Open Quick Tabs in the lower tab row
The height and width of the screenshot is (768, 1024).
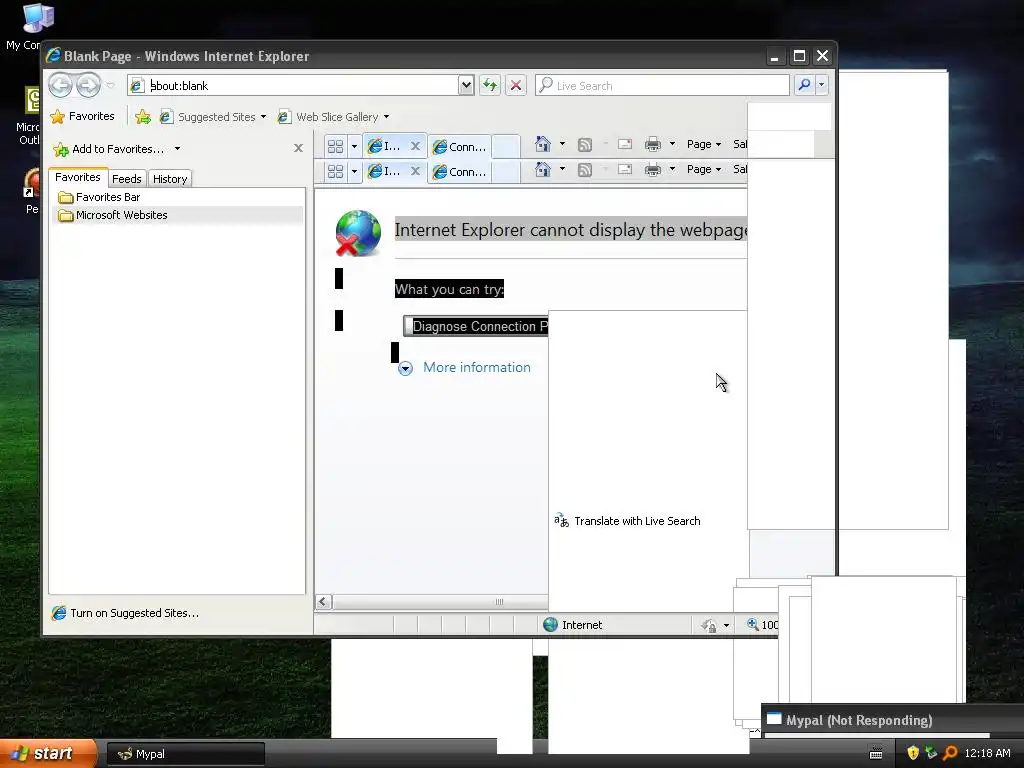pyautogui.click(x=335, y=172)
